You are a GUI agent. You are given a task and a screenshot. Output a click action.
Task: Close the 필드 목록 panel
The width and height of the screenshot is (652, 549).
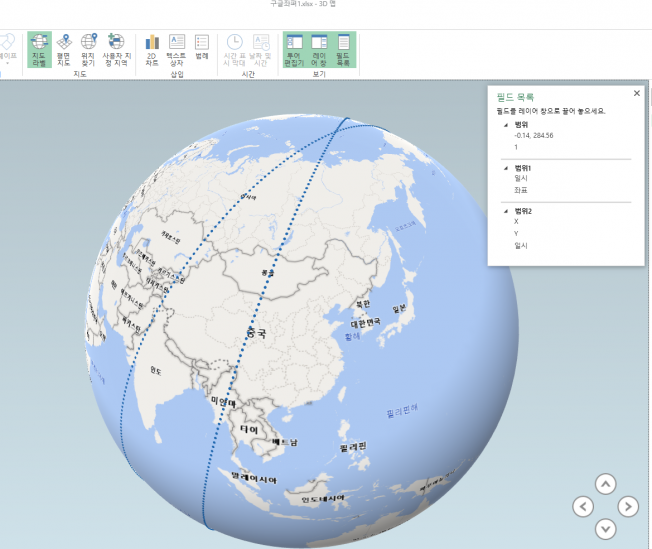(637, 93)
